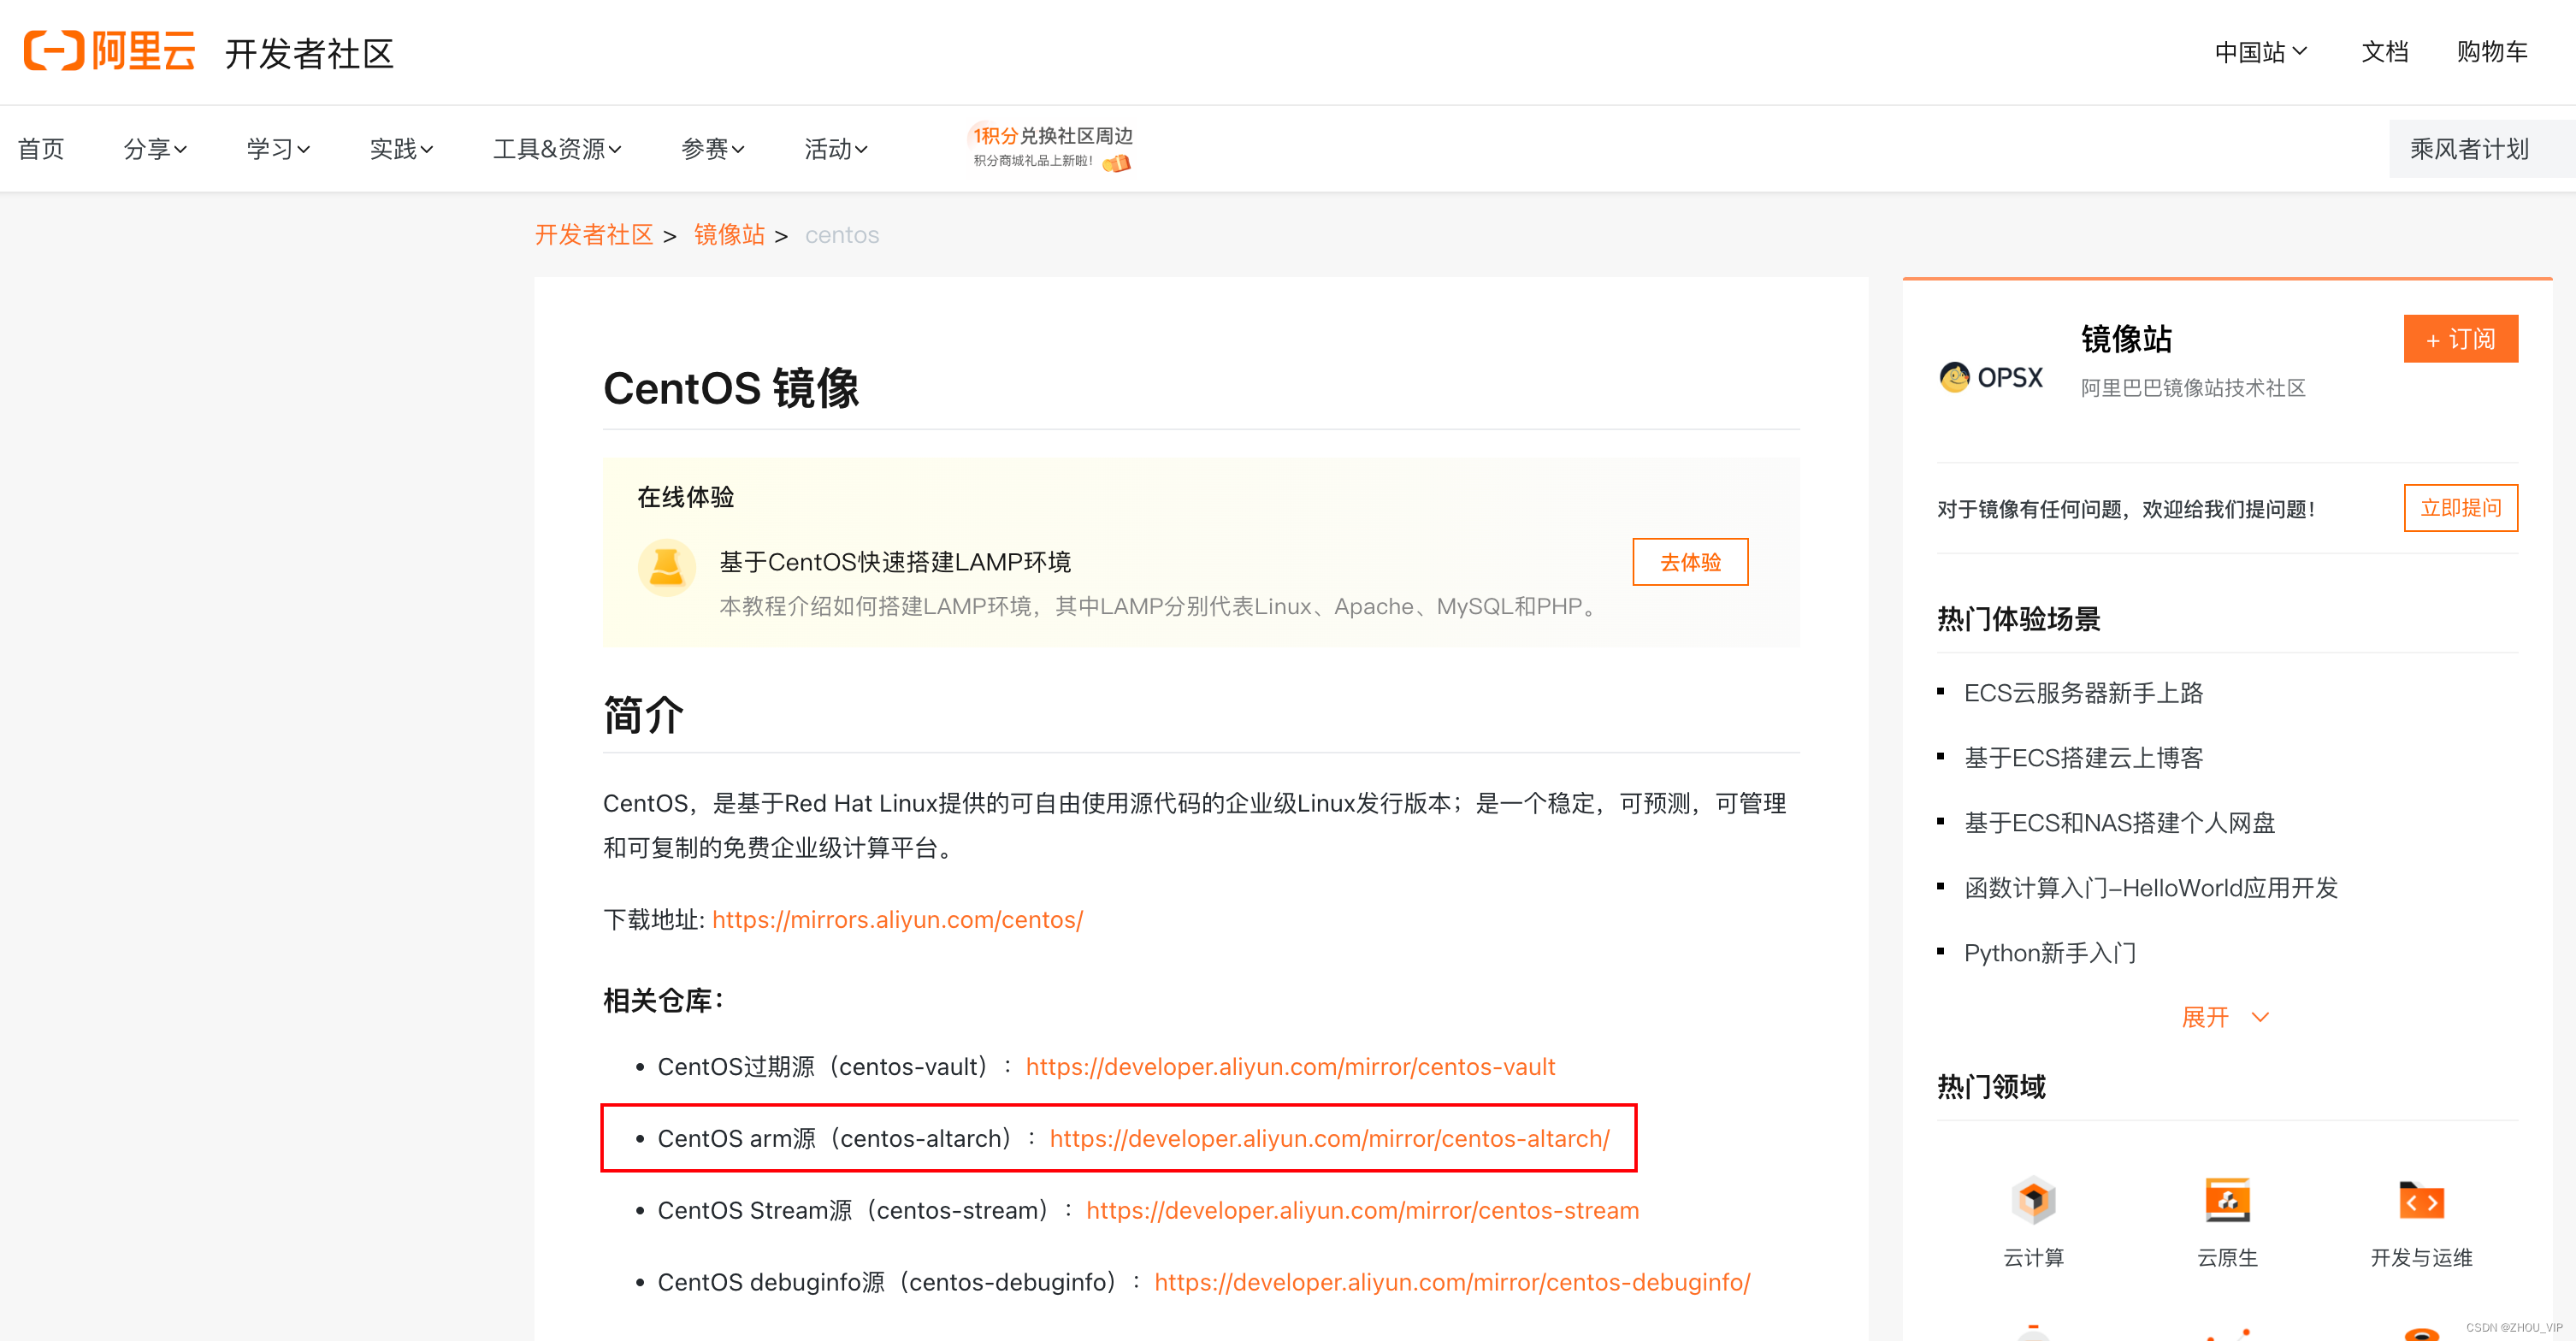Open 文档 in top header

[2385, 52]
